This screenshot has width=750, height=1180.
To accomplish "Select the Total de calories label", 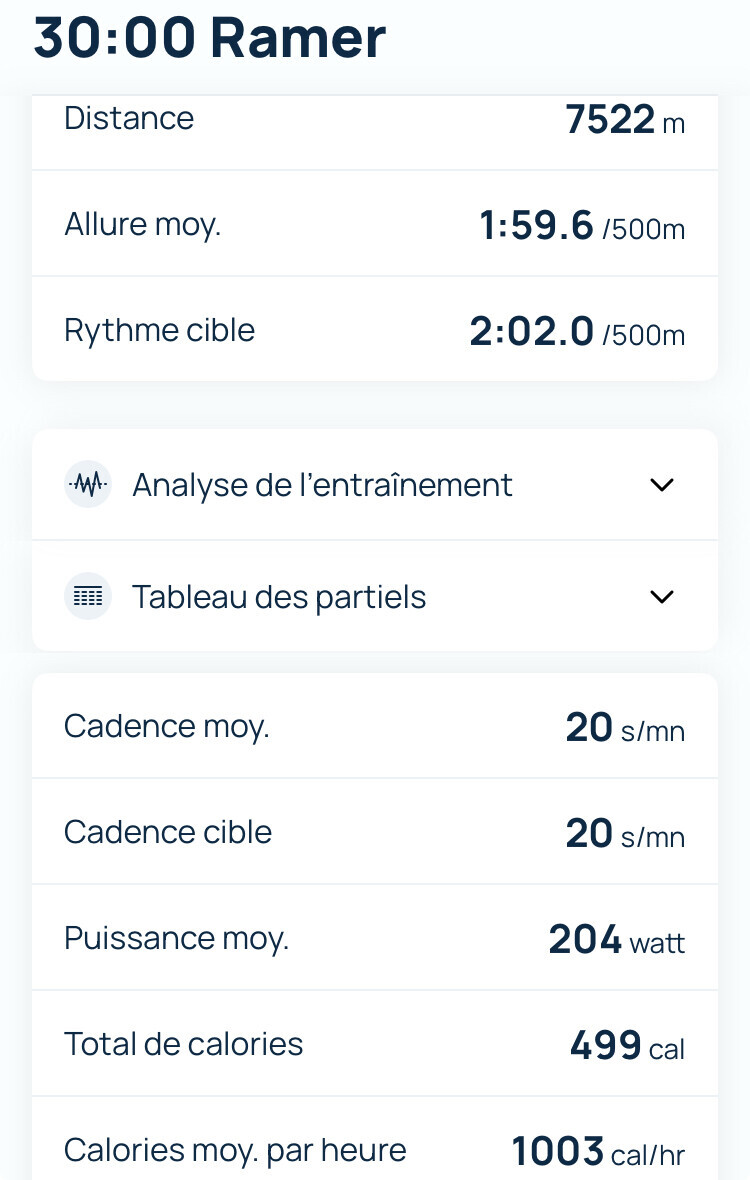I will point(183,1044).
